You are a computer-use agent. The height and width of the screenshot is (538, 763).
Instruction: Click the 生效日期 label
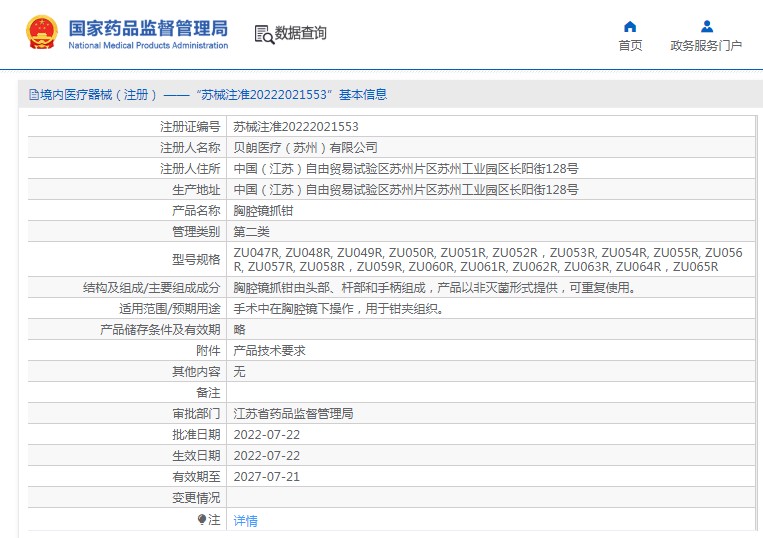(x=196, y=455)
